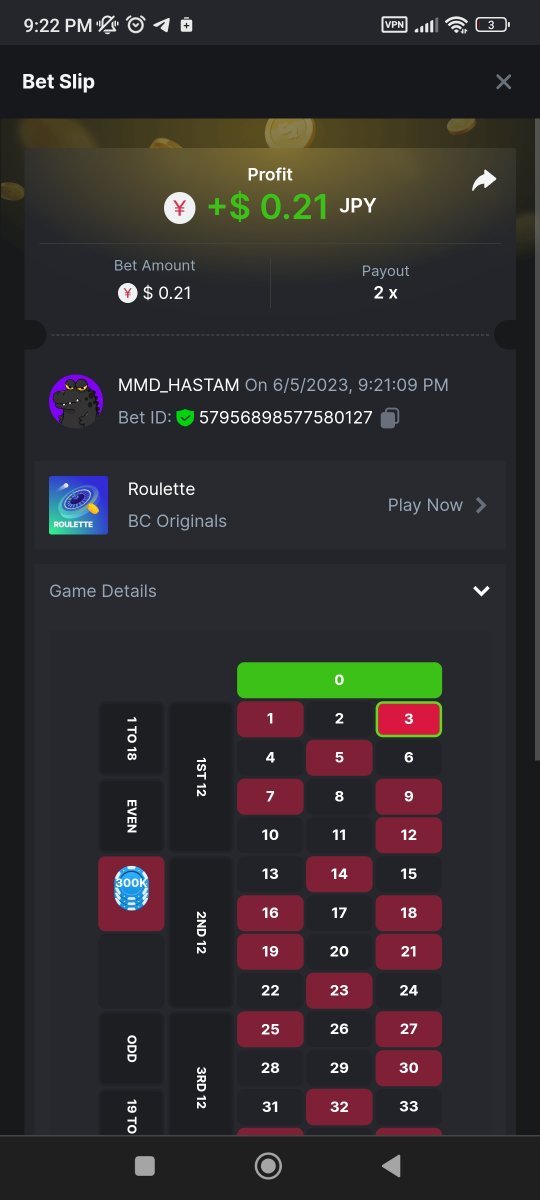Close the Bet Slip panel
The height and width of the screenshot is (1200, 540).
(503, 82)
